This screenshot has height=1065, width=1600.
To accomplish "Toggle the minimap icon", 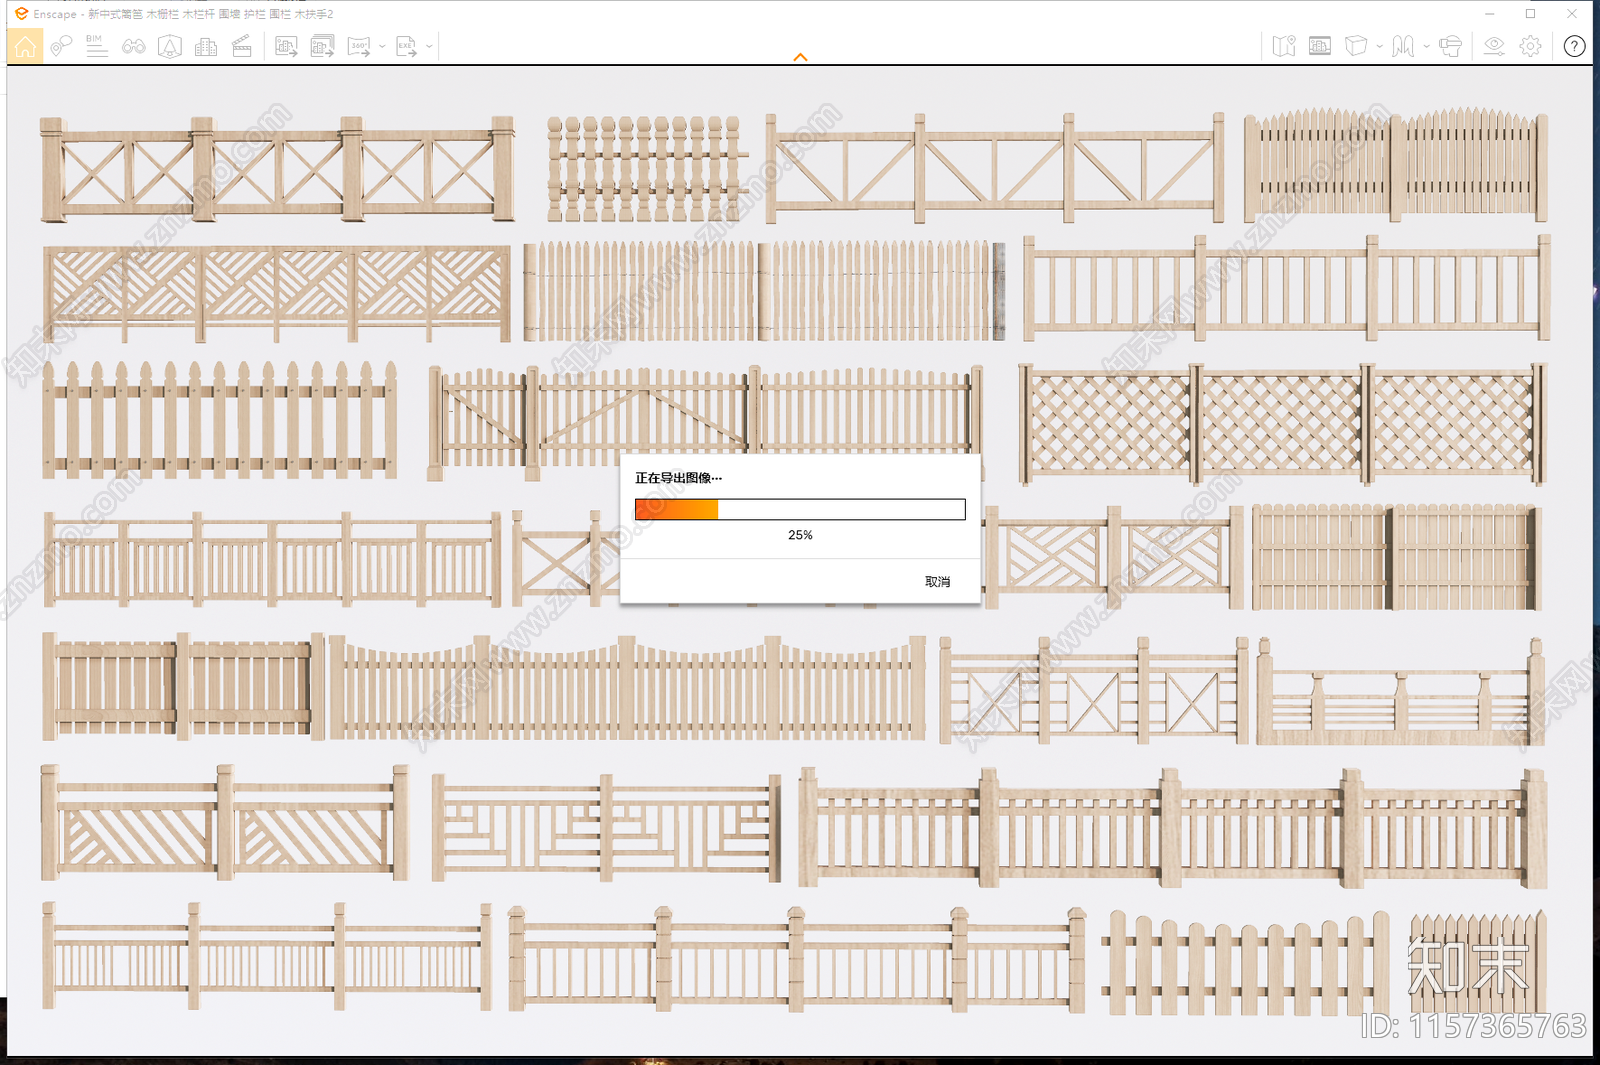I will click(1284, 46).
